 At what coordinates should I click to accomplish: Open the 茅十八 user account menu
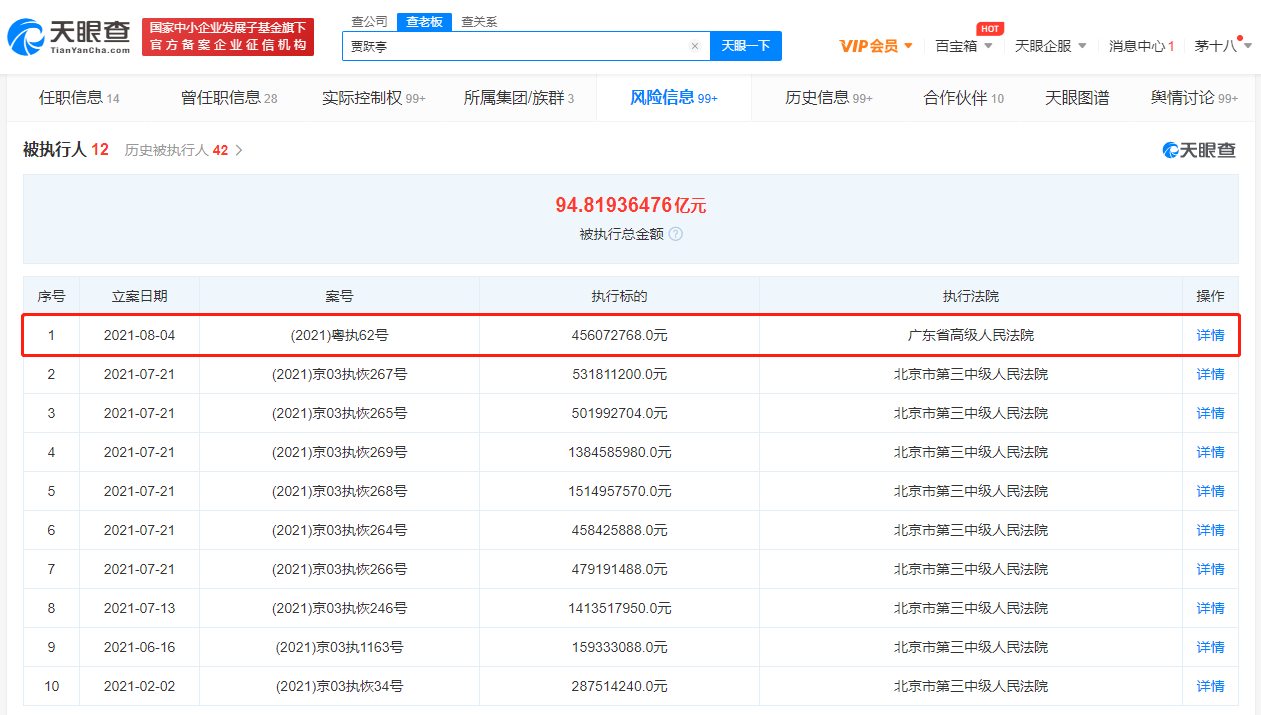(x=1216, y=46)
